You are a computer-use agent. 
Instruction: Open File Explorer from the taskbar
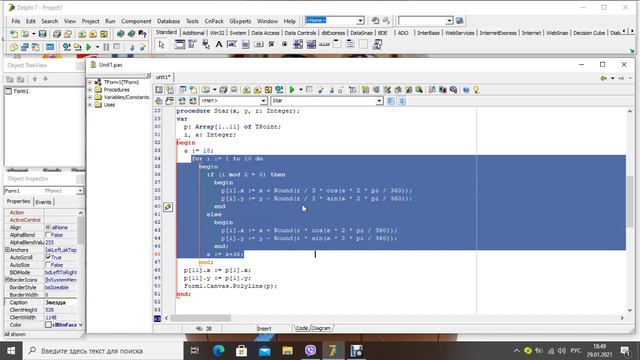pos(287,351)
